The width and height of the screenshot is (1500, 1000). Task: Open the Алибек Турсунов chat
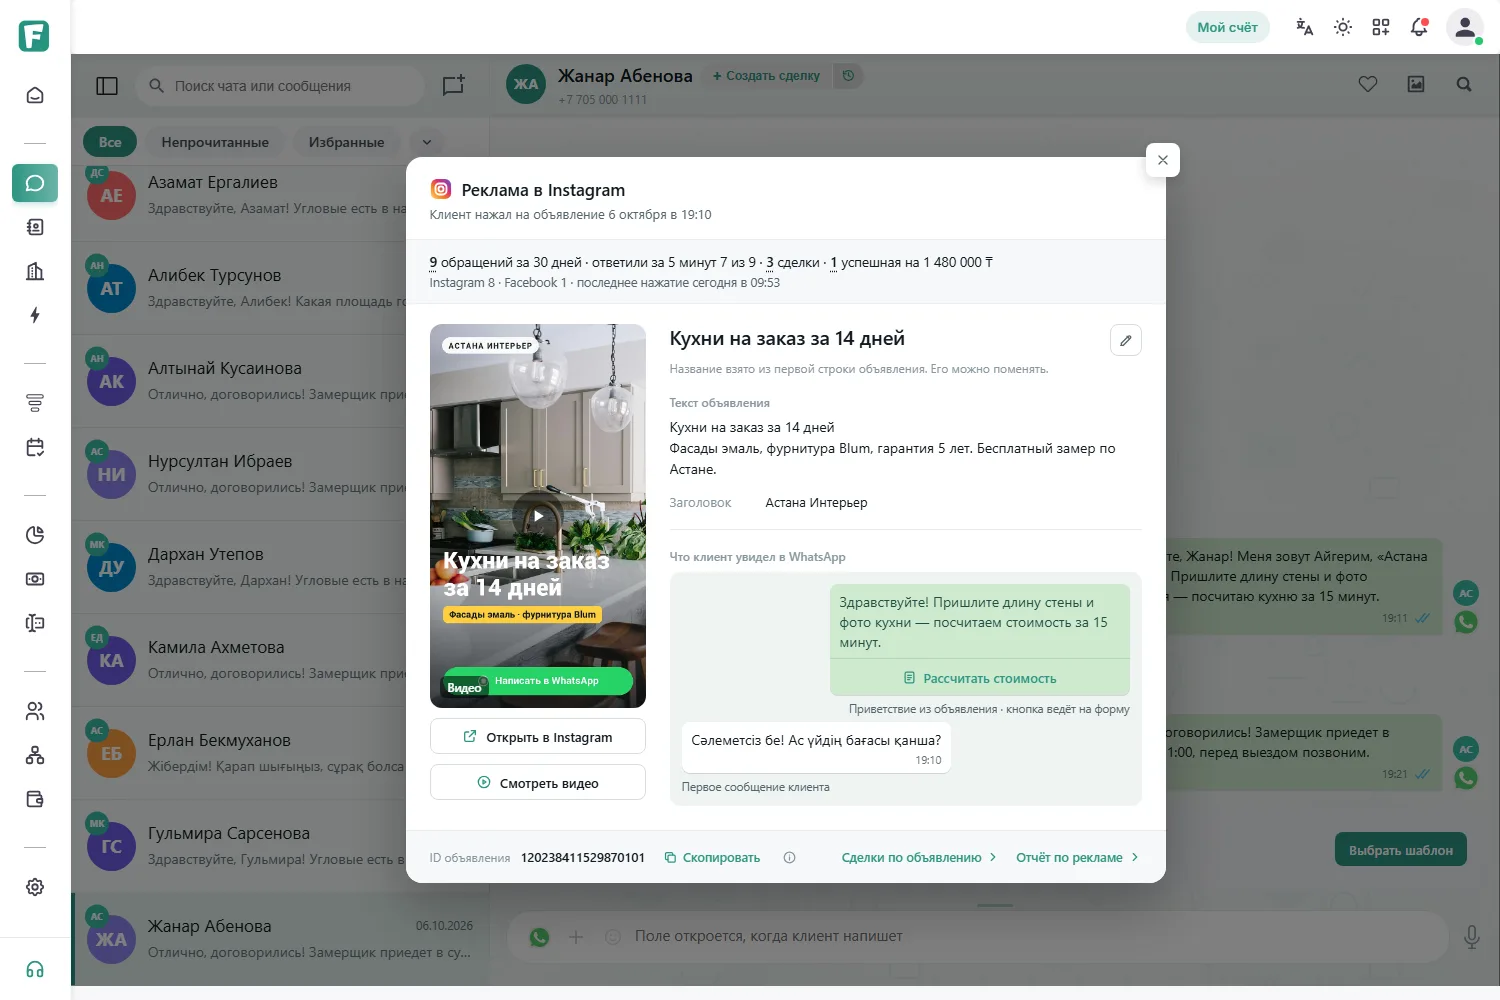(x=280, y=288)
